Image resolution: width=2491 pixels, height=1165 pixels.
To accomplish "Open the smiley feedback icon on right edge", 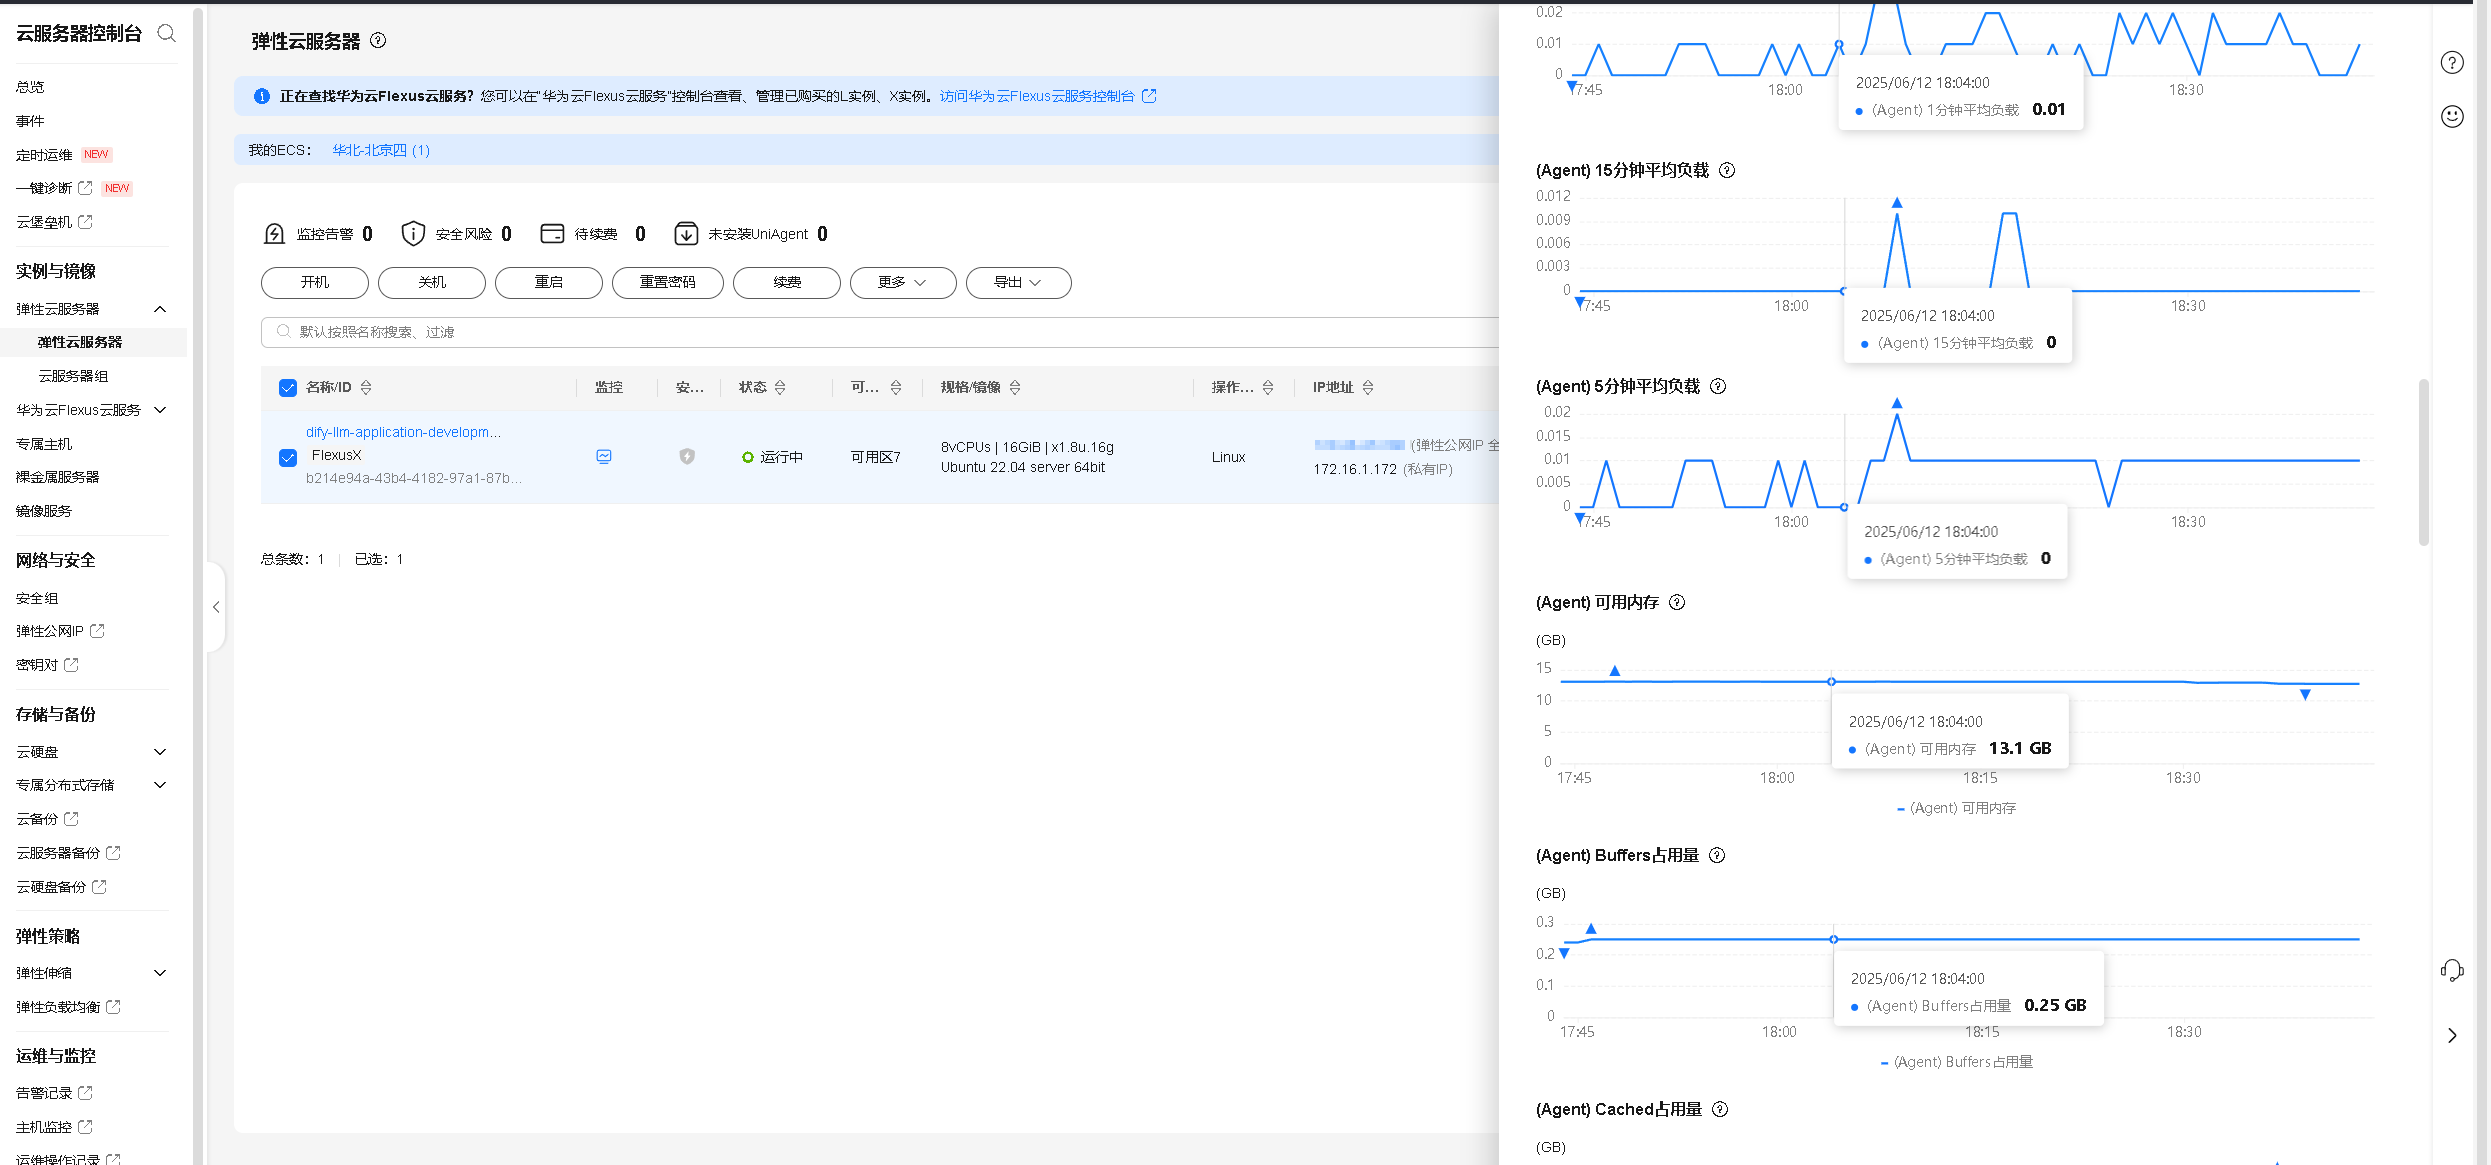I will click(x=2452, y=116).
